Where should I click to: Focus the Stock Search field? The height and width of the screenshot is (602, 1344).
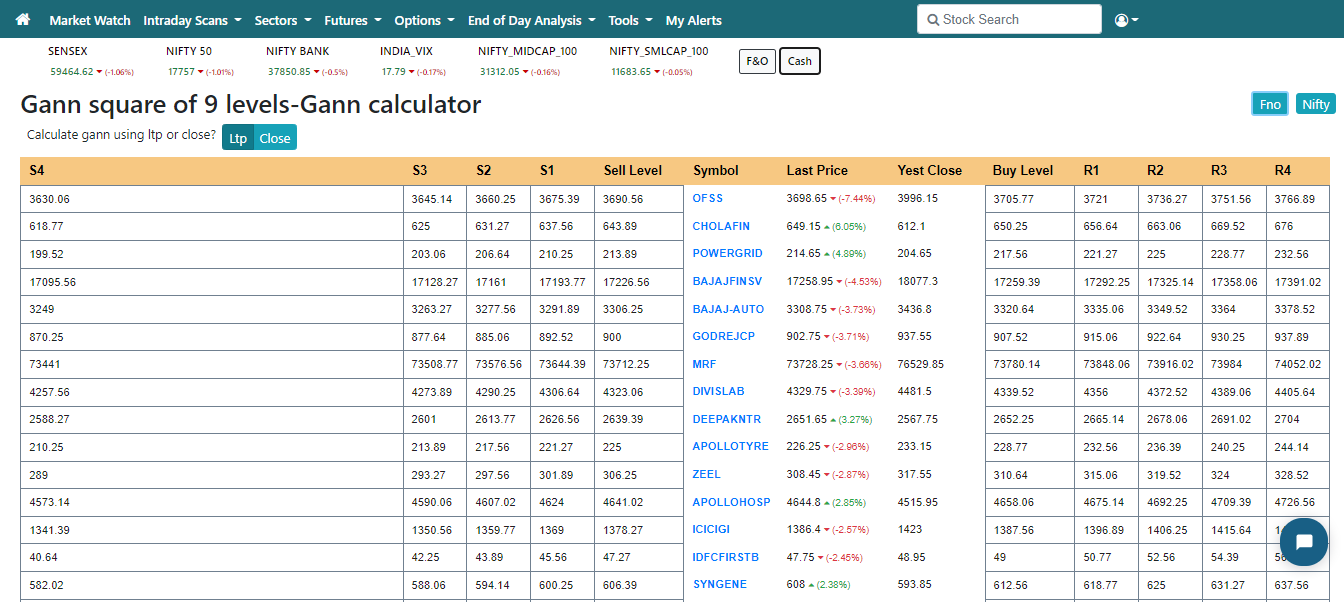pos(1009,19)
